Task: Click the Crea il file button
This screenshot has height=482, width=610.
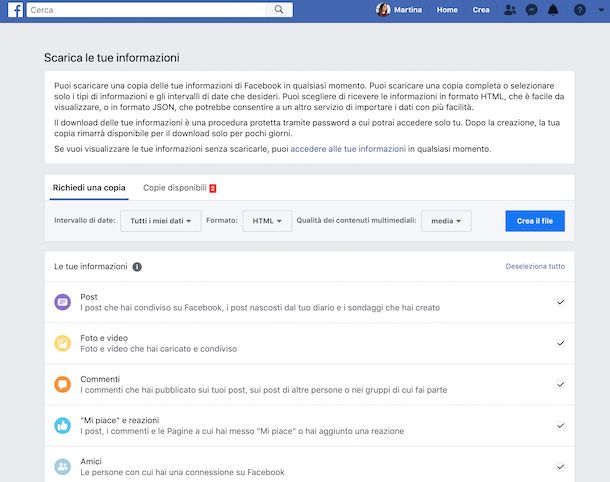Action: tap(535, 221)
